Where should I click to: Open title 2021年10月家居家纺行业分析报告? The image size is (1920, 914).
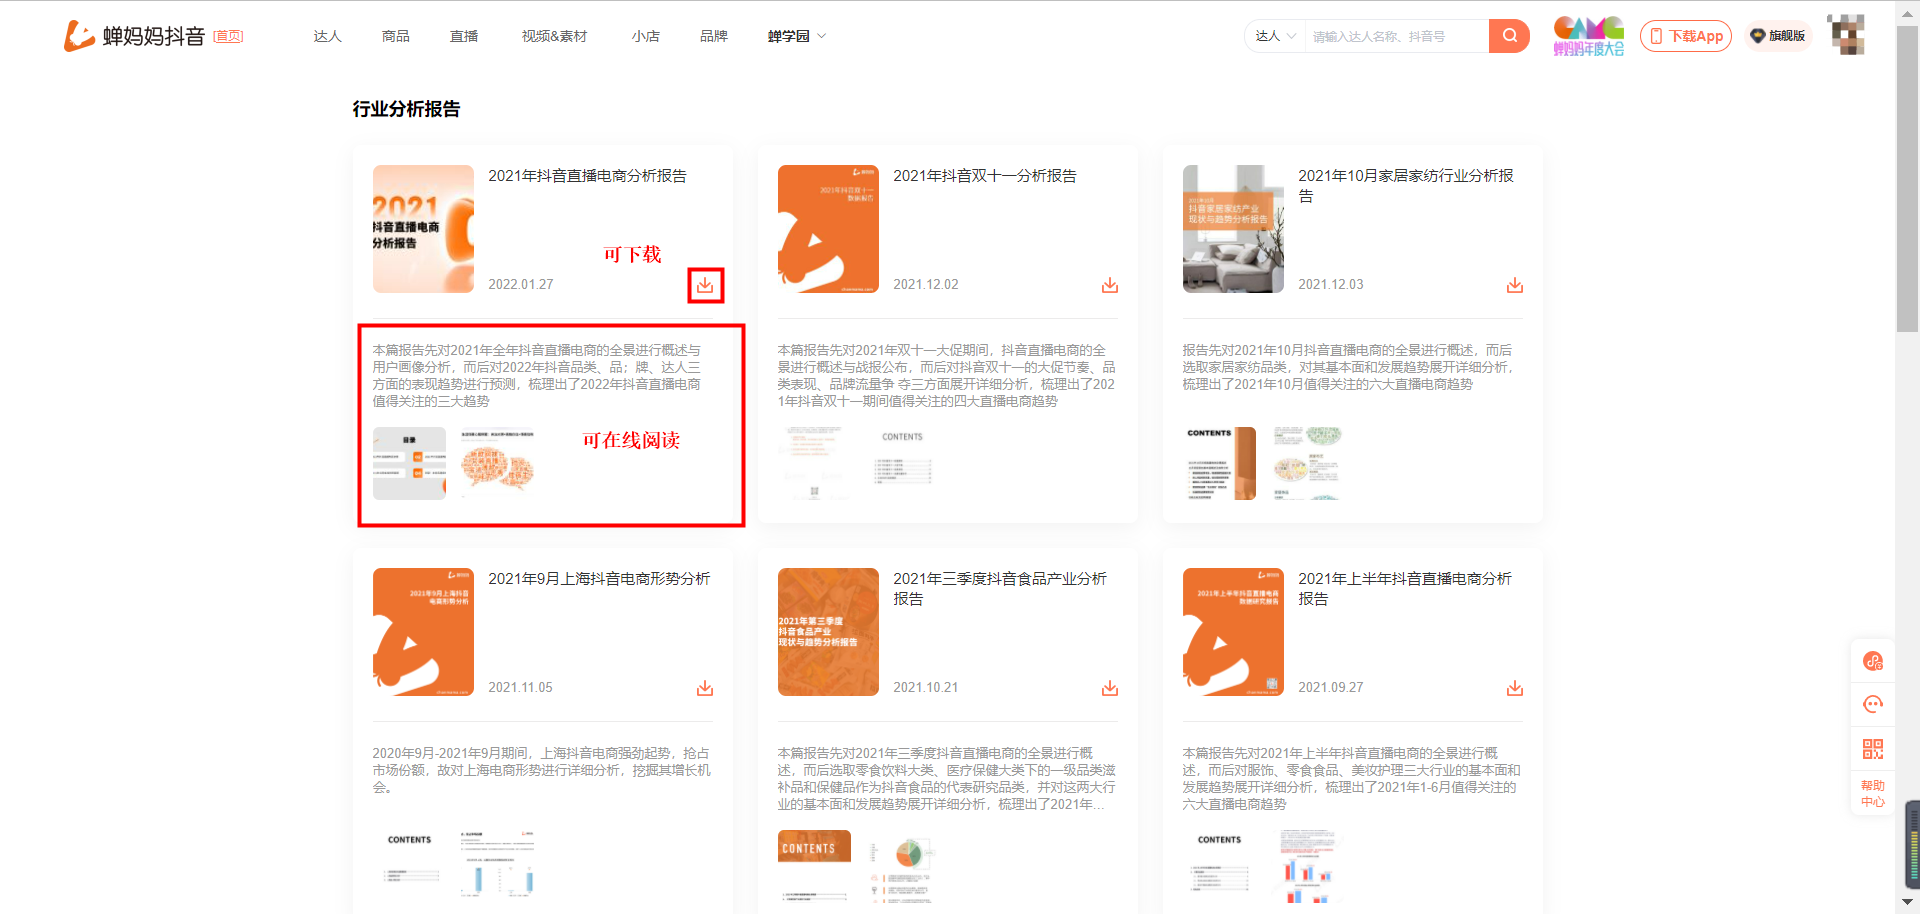pos(1406,186)
